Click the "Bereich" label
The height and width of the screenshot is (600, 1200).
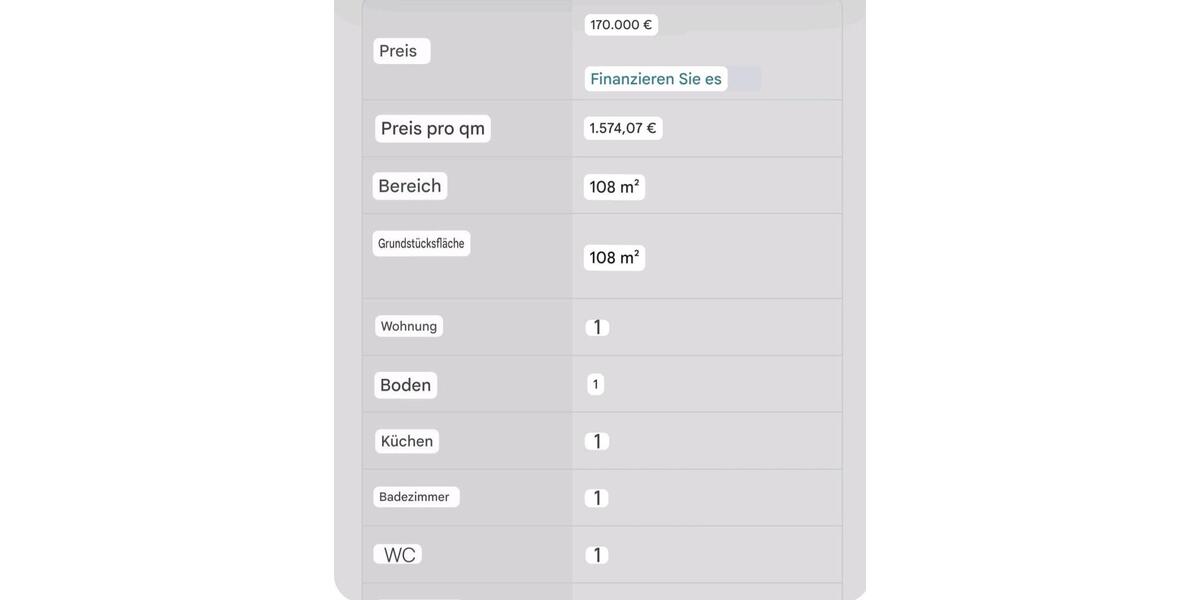(x=409, y=186)
